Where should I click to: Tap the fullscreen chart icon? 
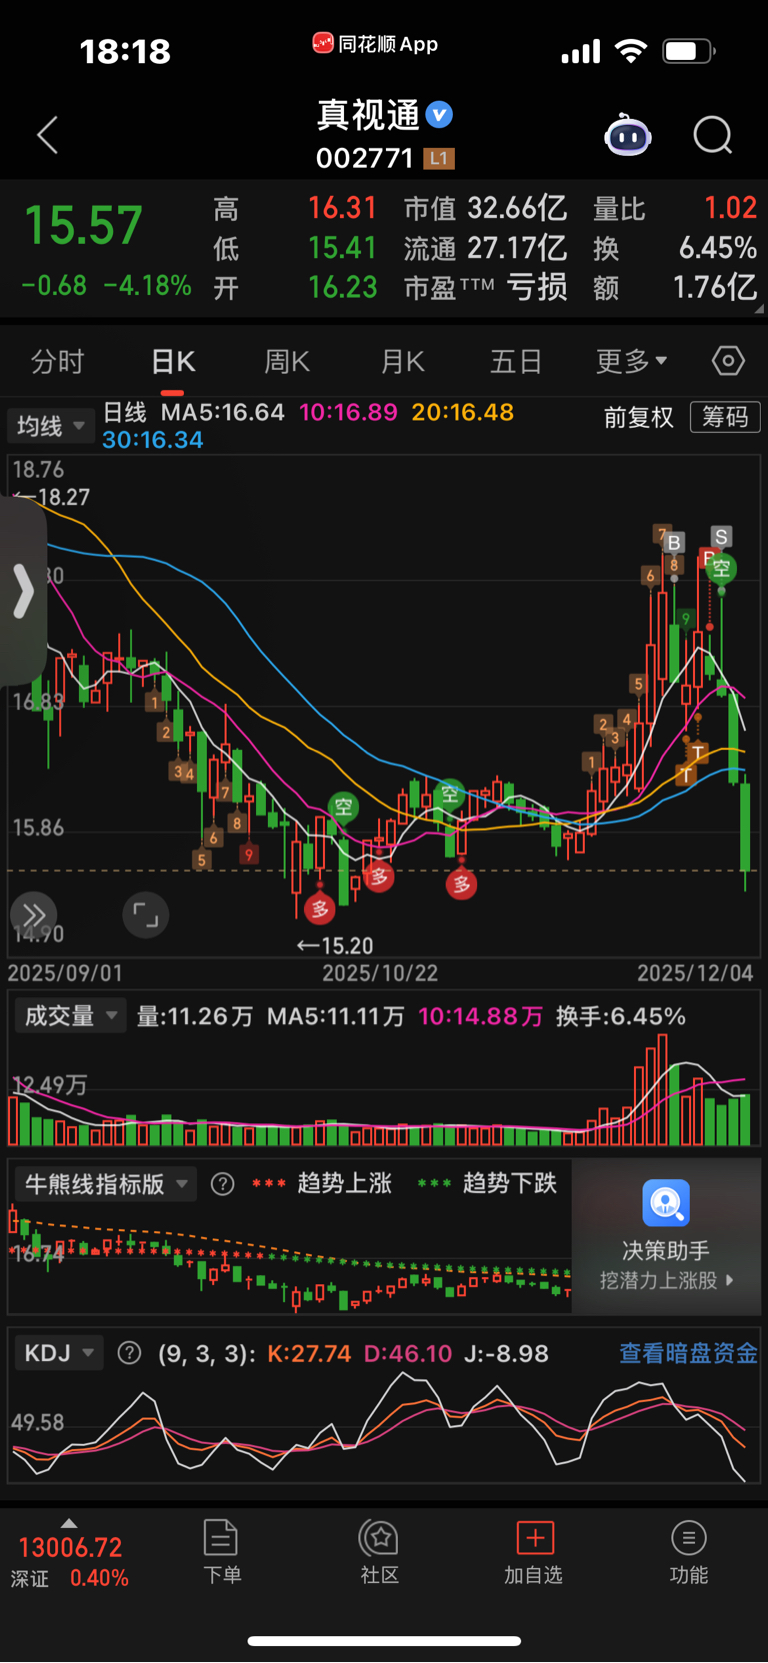pyautogui.click(x=146, y=914)
